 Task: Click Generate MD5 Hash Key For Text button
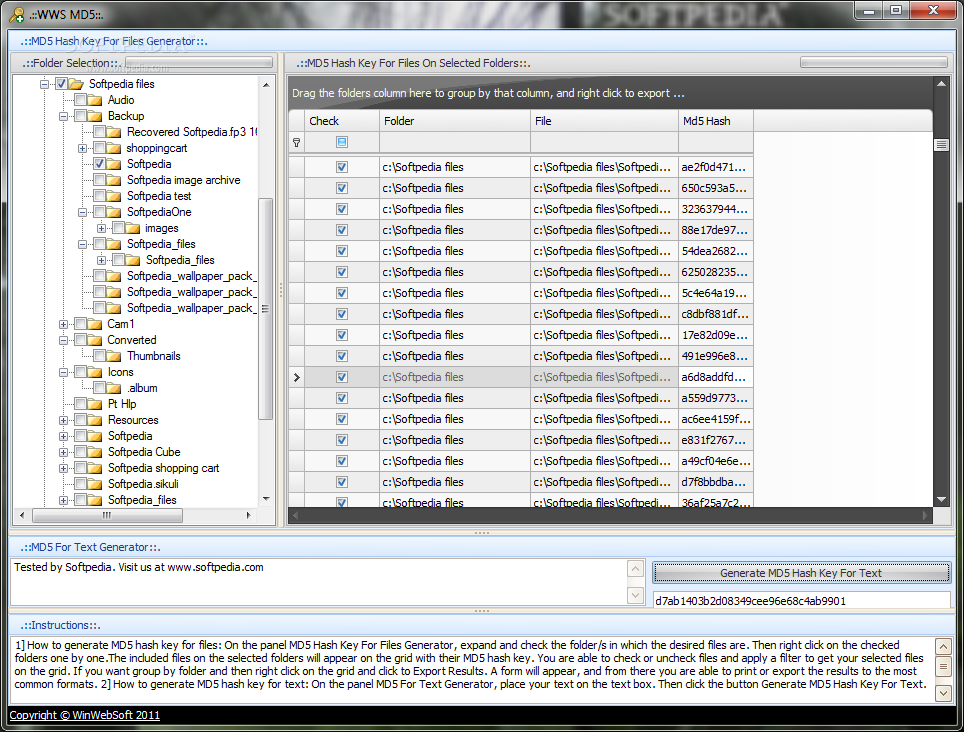click(801, 573)
